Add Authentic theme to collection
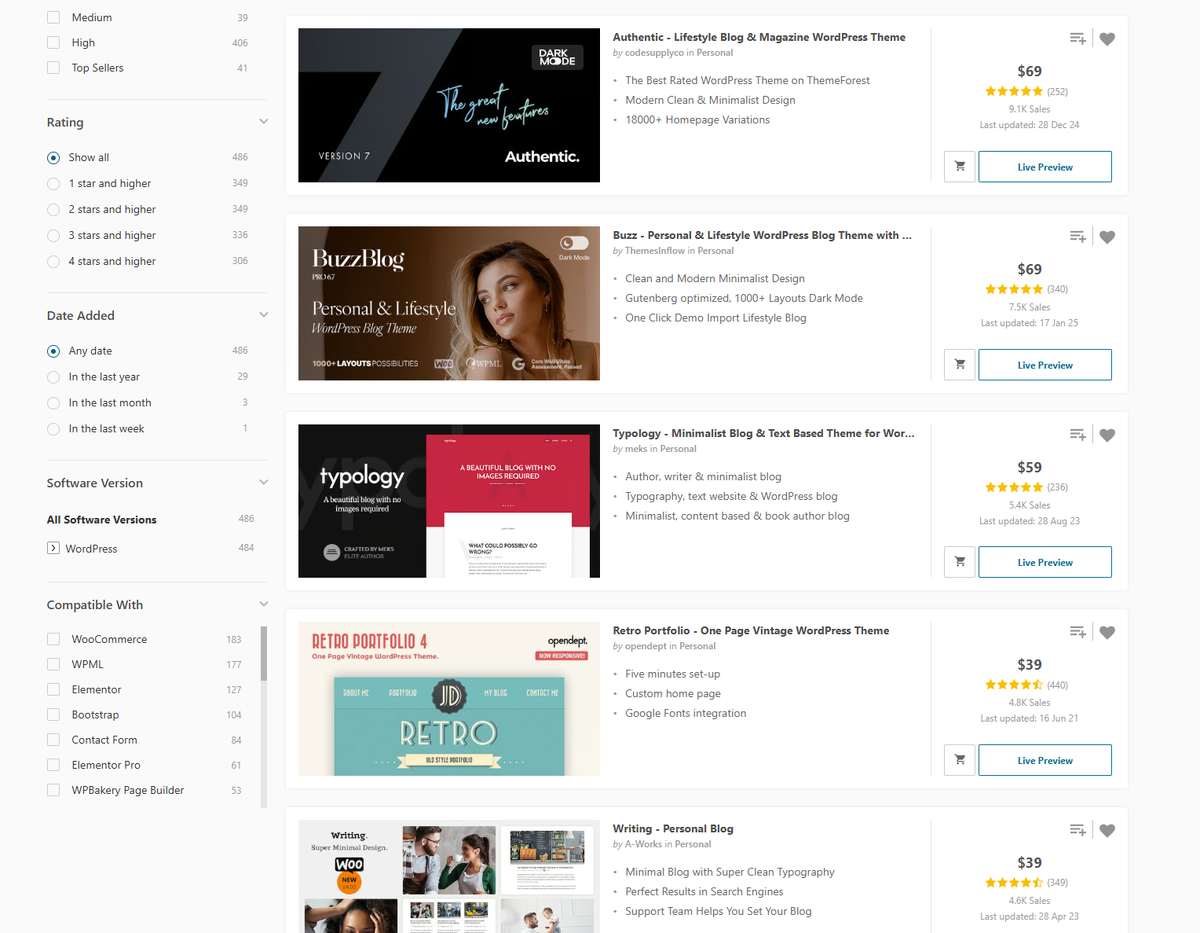The image size is (1200, 933). (1077, 39)
